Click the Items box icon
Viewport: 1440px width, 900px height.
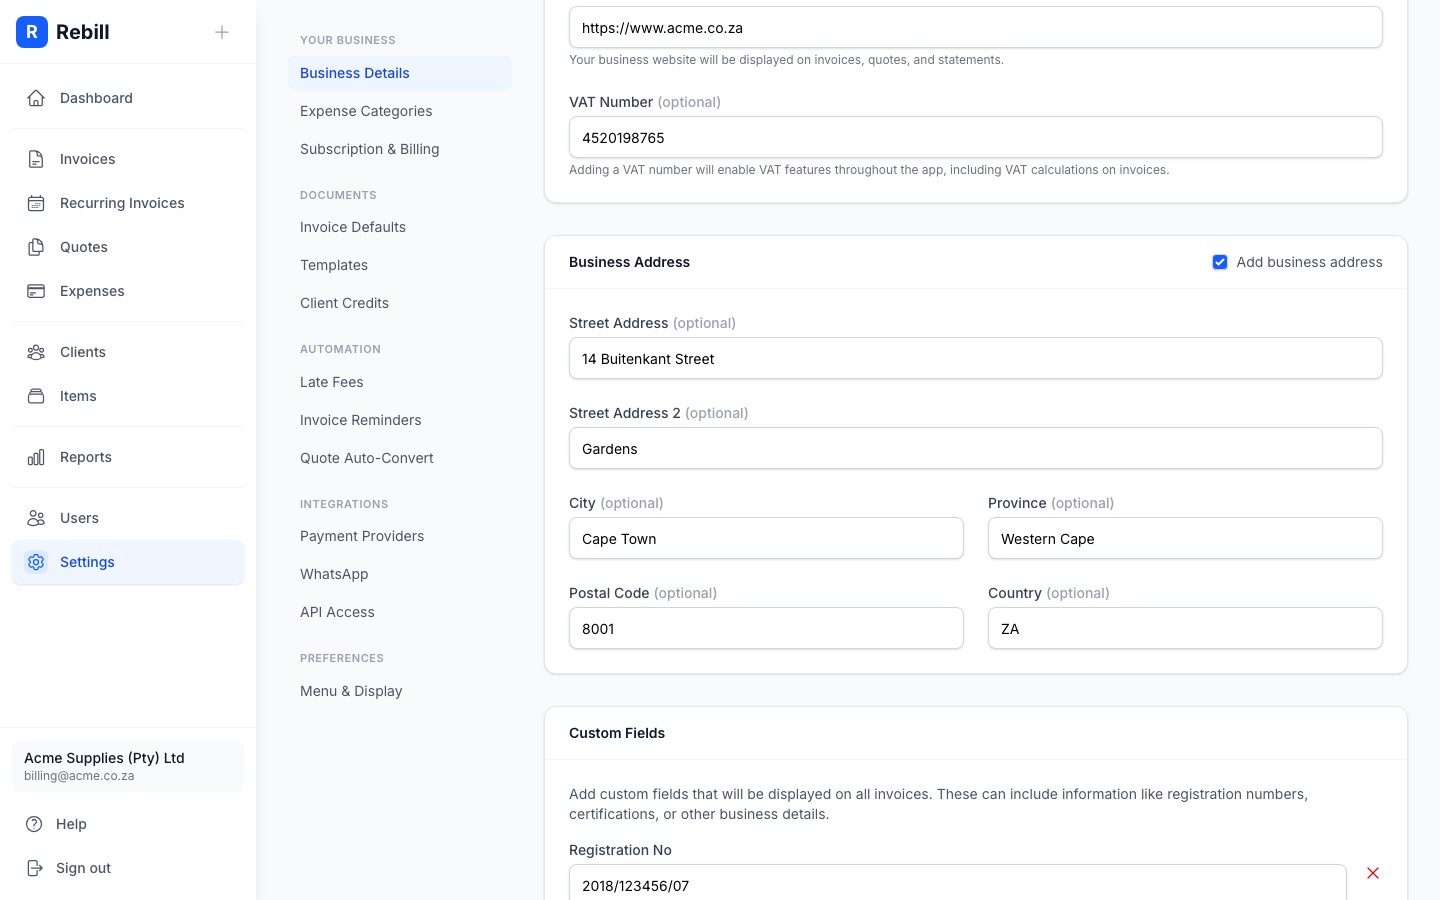click(36, 396)
